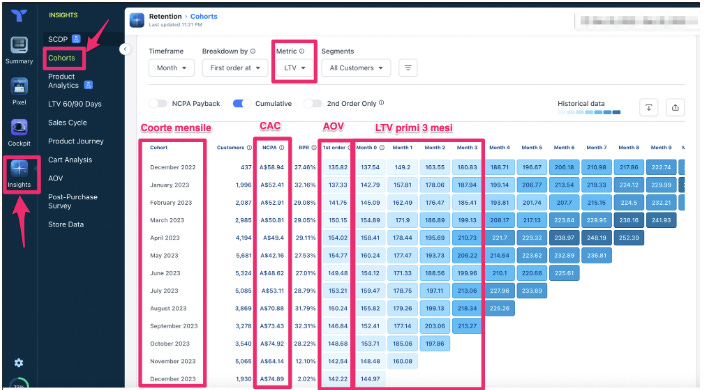Open the Metric LTV dropdown

[x=295, y=68]
